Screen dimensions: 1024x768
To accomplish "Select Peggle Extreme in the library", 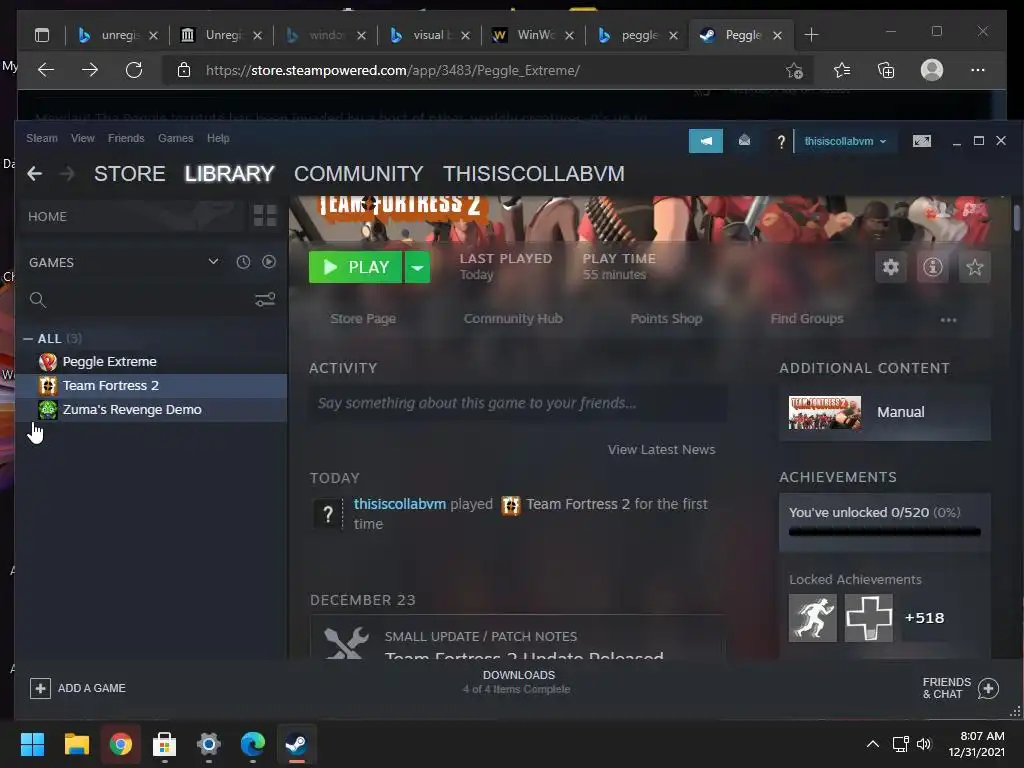I will (x=152, y=362).
